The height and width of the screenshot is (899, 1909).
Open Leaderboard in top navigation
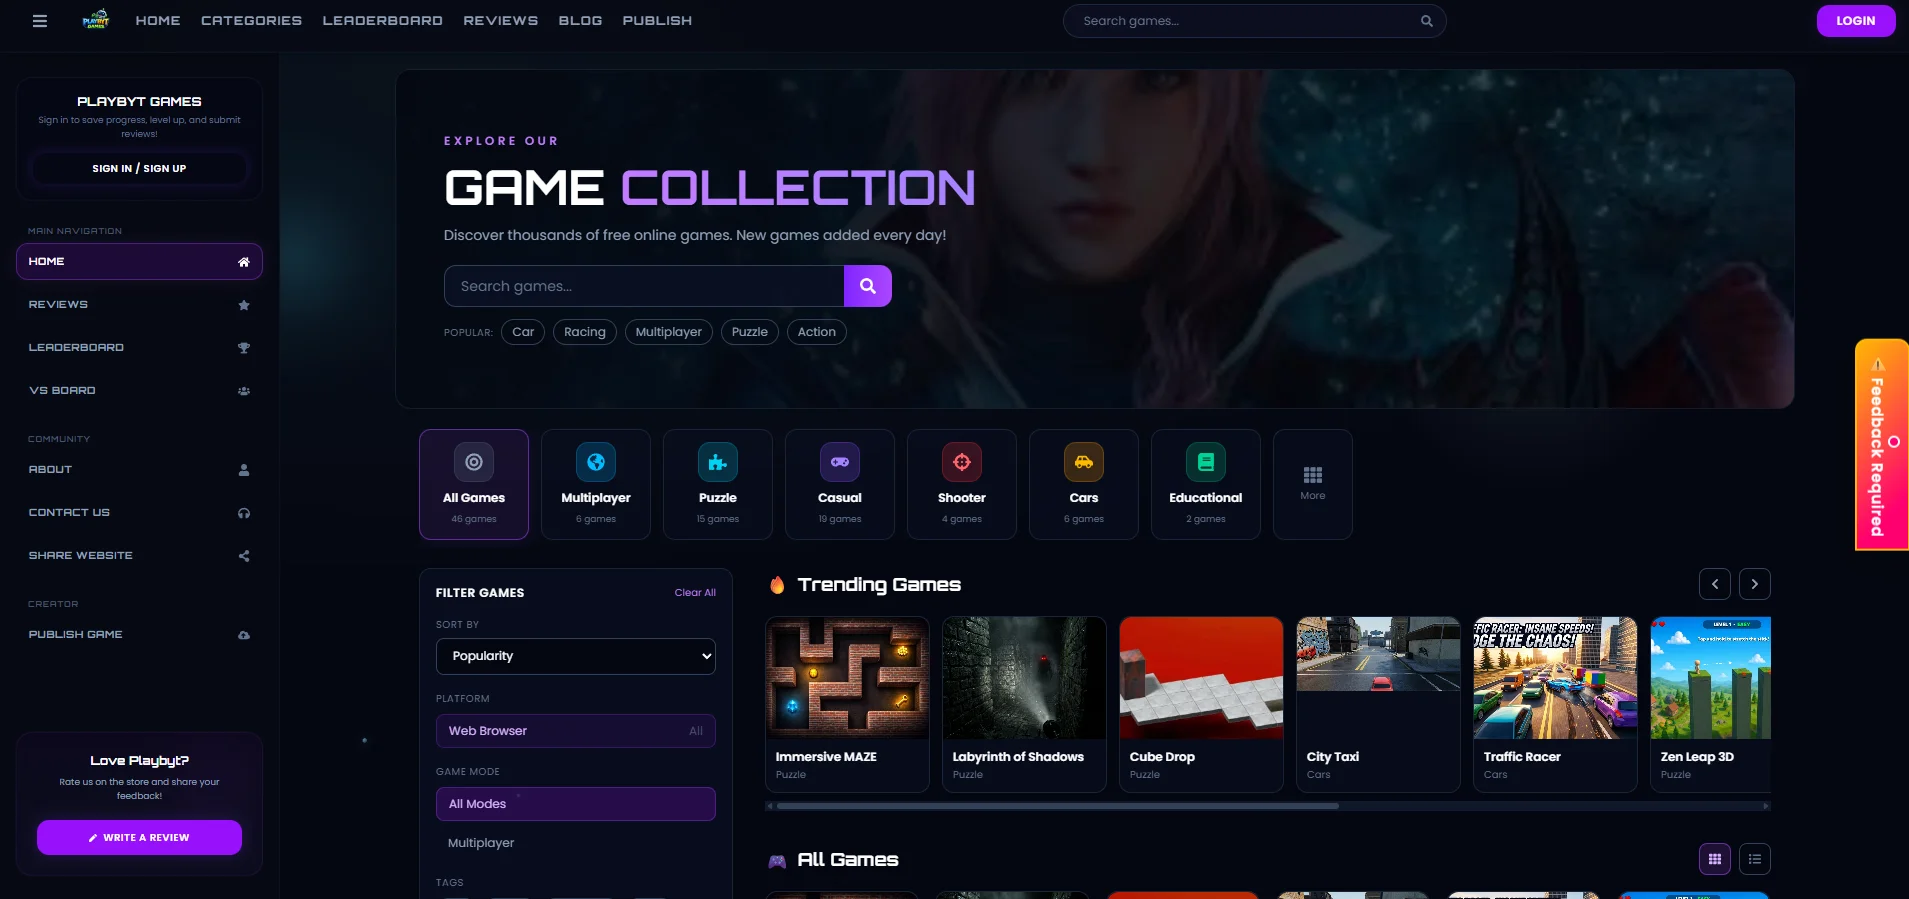[x=382, y=21]
